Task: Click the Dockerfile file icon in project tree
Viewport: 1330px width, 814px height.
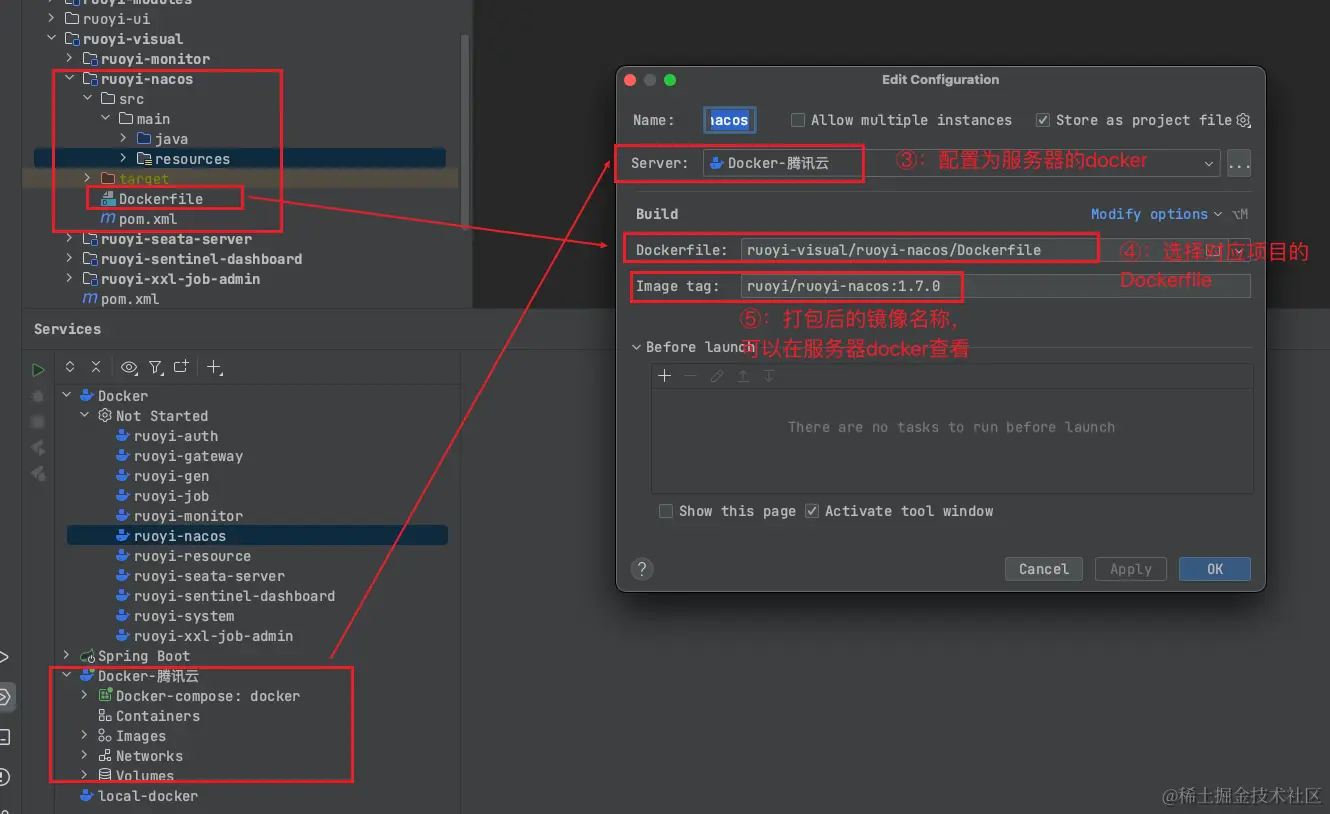Action: click(x=109, y=199)
